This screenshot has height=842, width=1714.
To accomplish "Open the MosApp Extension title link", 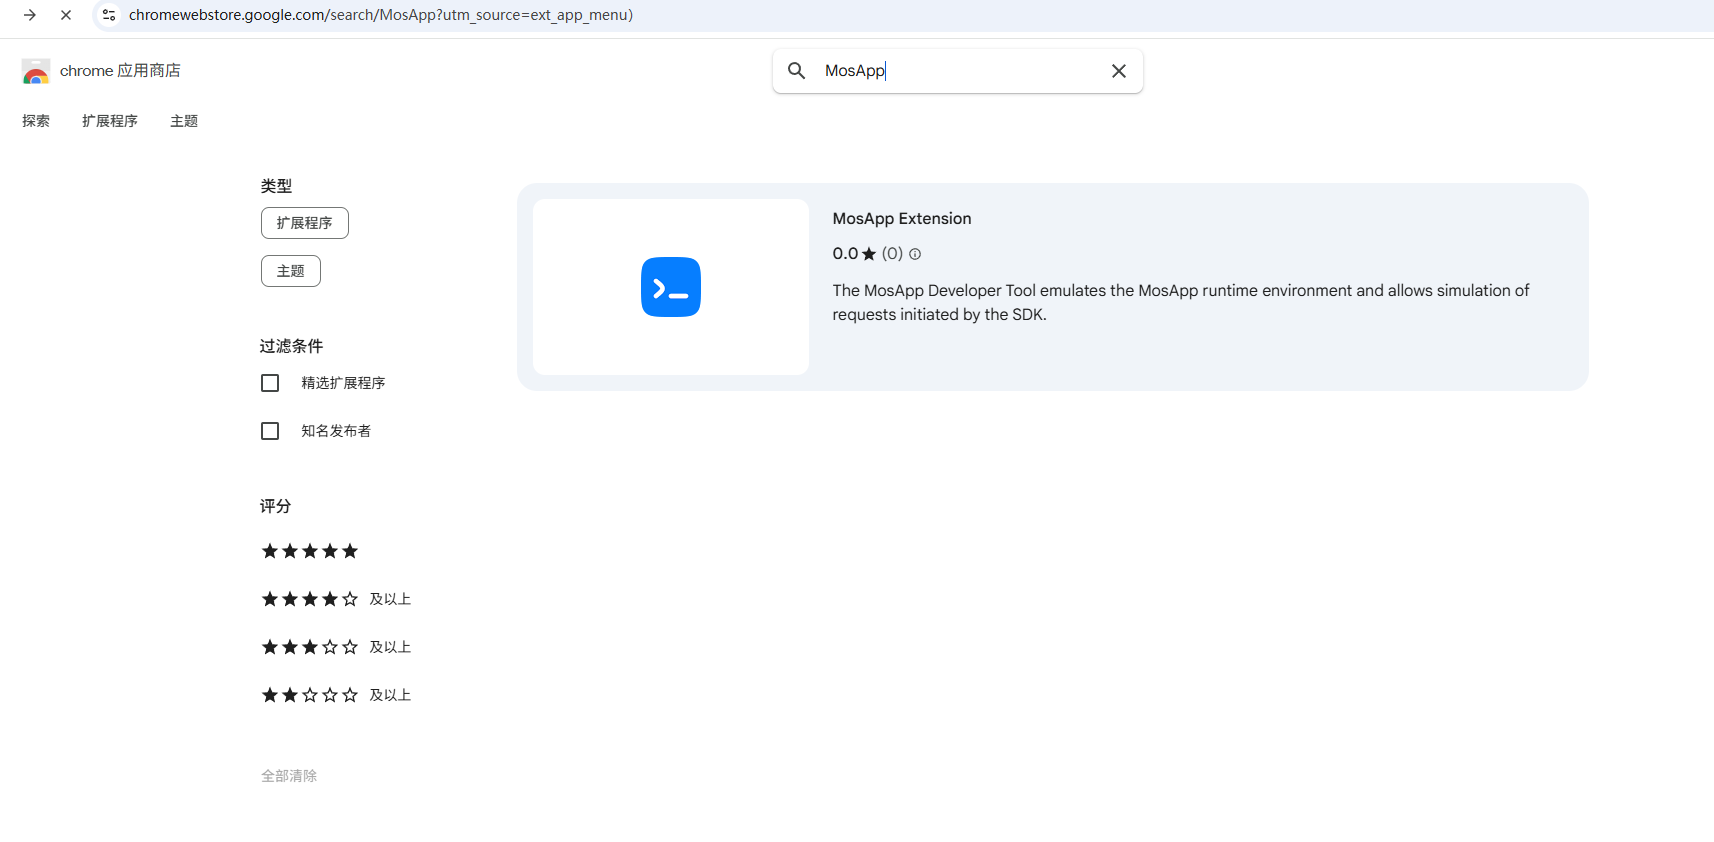I will (902, 219).
